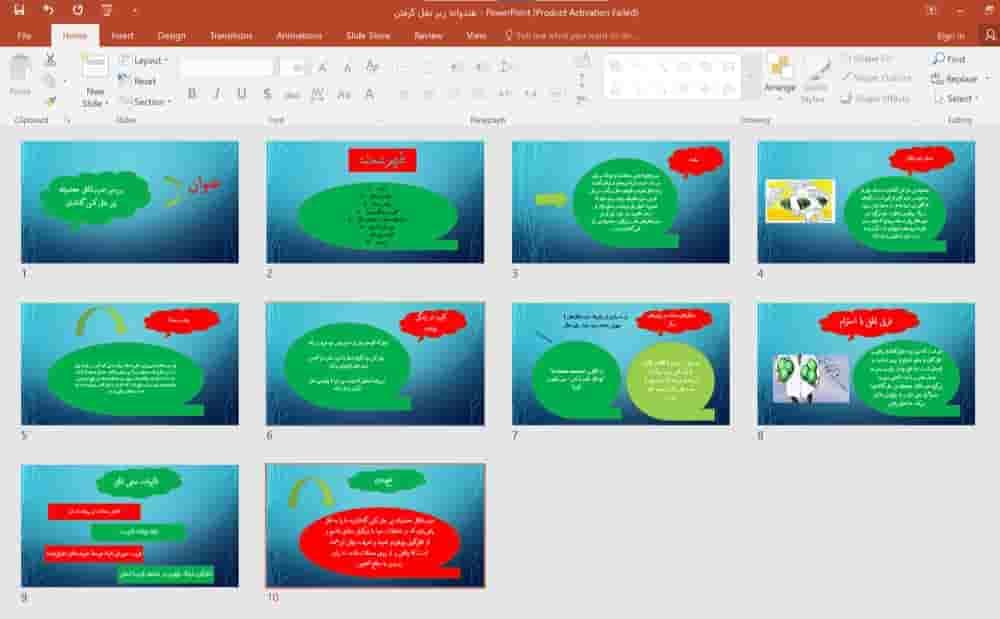Pick the Font Color A swatch
This screenshot has height=619, width=1000.
coord(369,95)
